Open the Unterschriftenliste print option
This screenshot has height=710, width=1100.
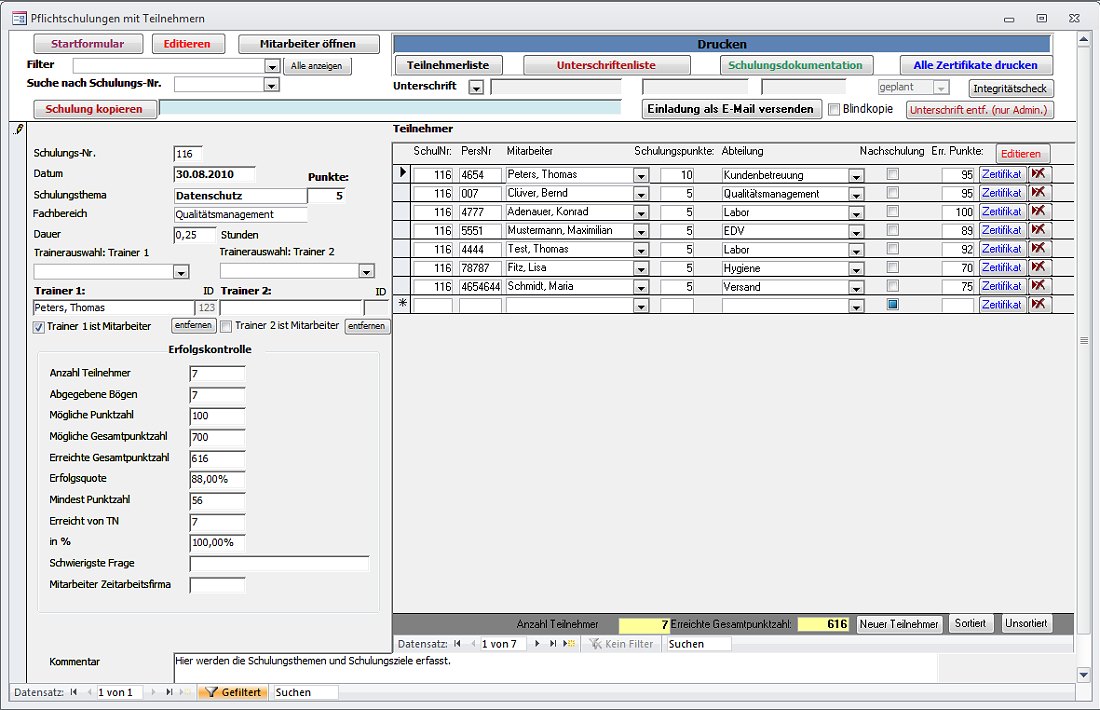(607, 65)
